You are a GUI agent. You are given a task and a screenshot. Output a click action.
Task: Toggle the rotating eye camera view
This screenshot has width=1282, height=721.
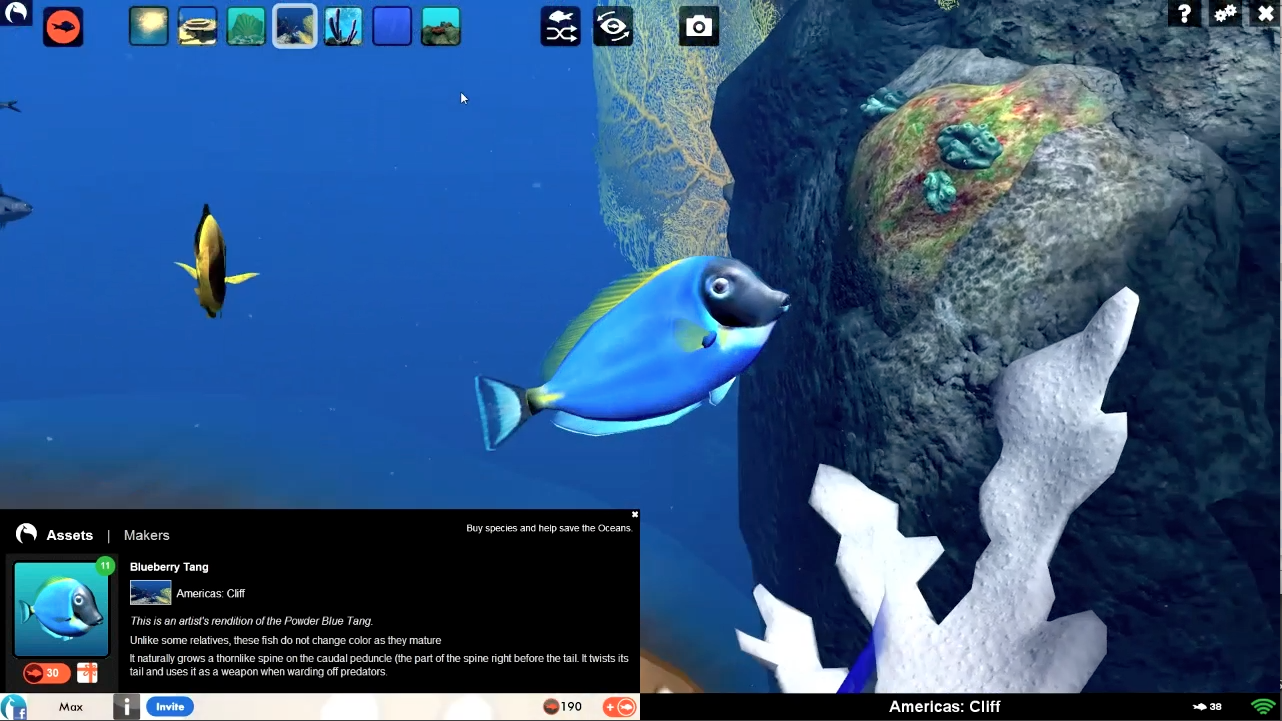point(612,27)
